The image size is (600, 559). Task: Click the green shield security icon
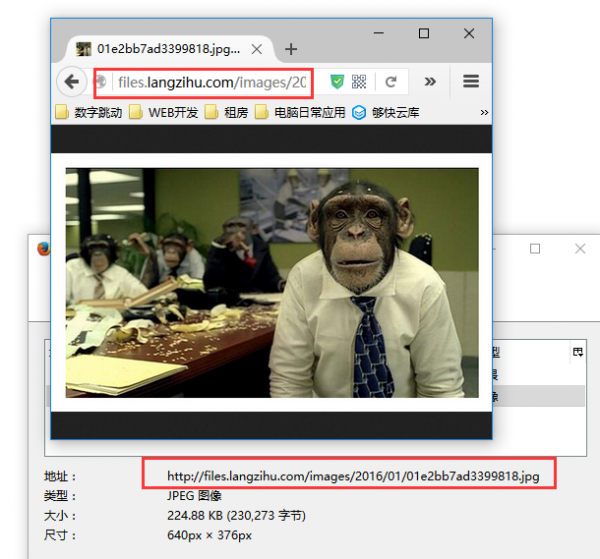337,81
